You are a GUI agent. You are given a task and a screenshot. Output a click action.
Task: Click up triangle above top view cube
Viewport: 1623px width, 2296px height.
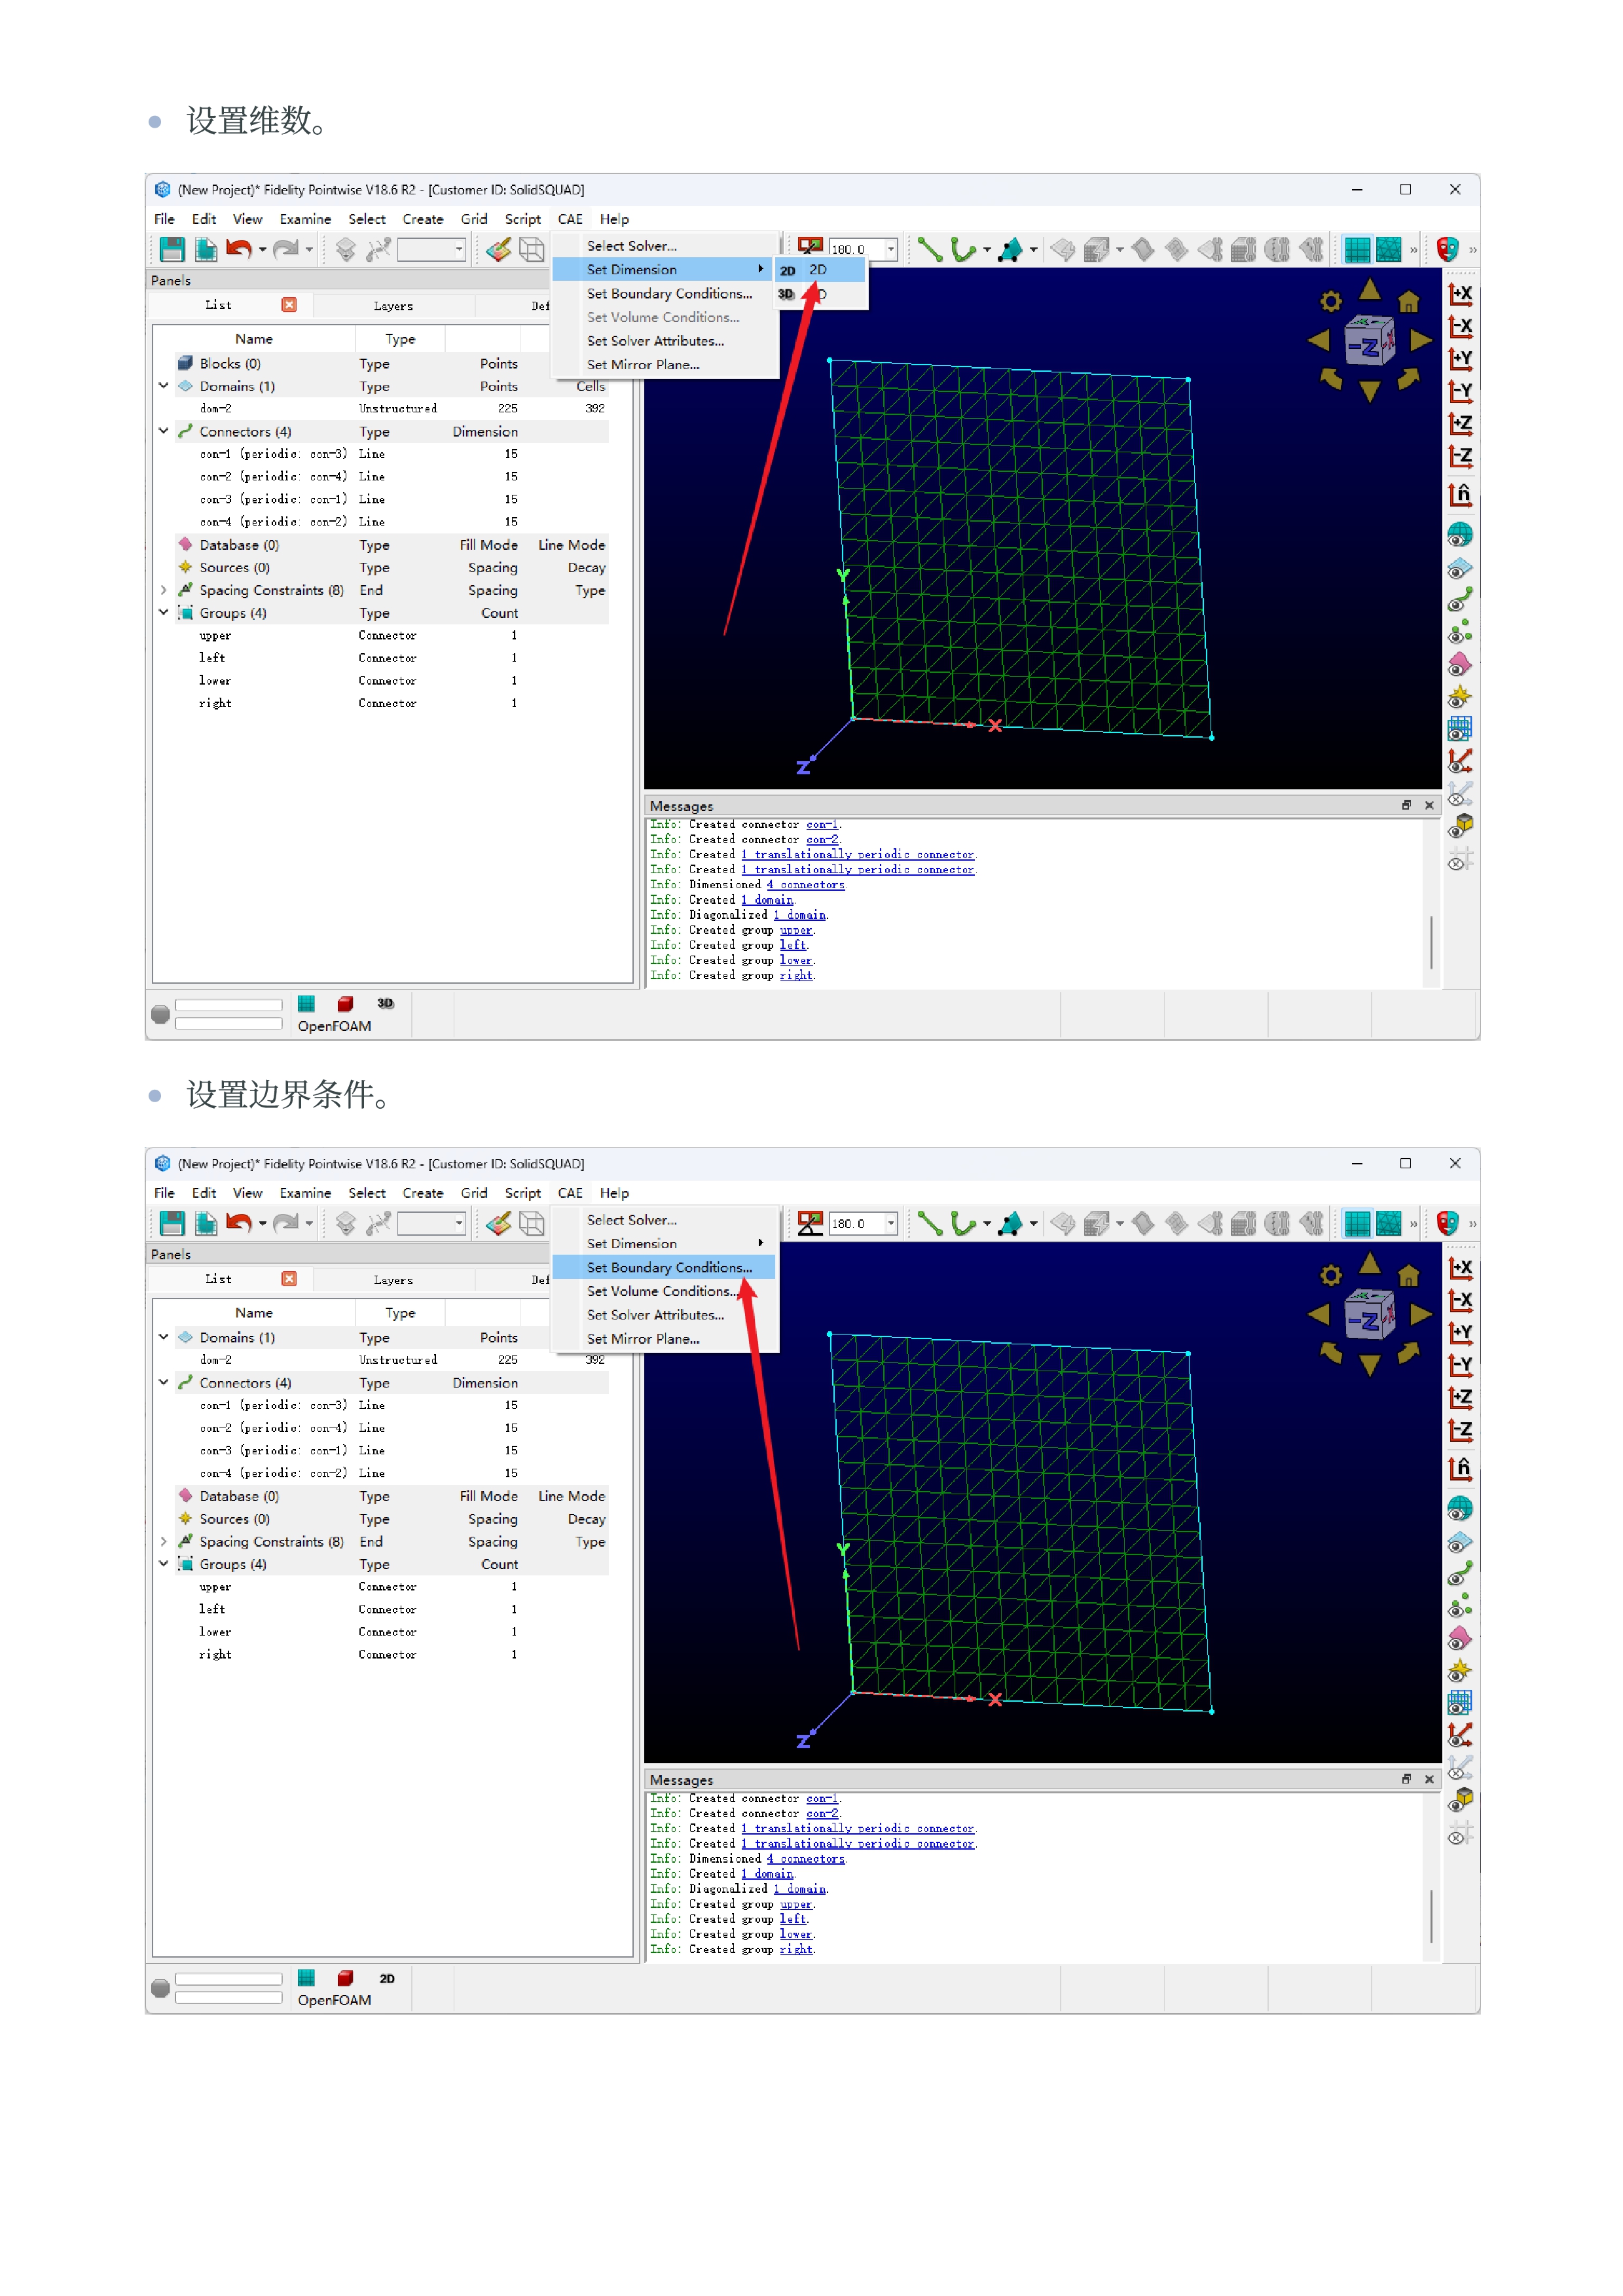pyautogui.click(x=1369, y=290)
